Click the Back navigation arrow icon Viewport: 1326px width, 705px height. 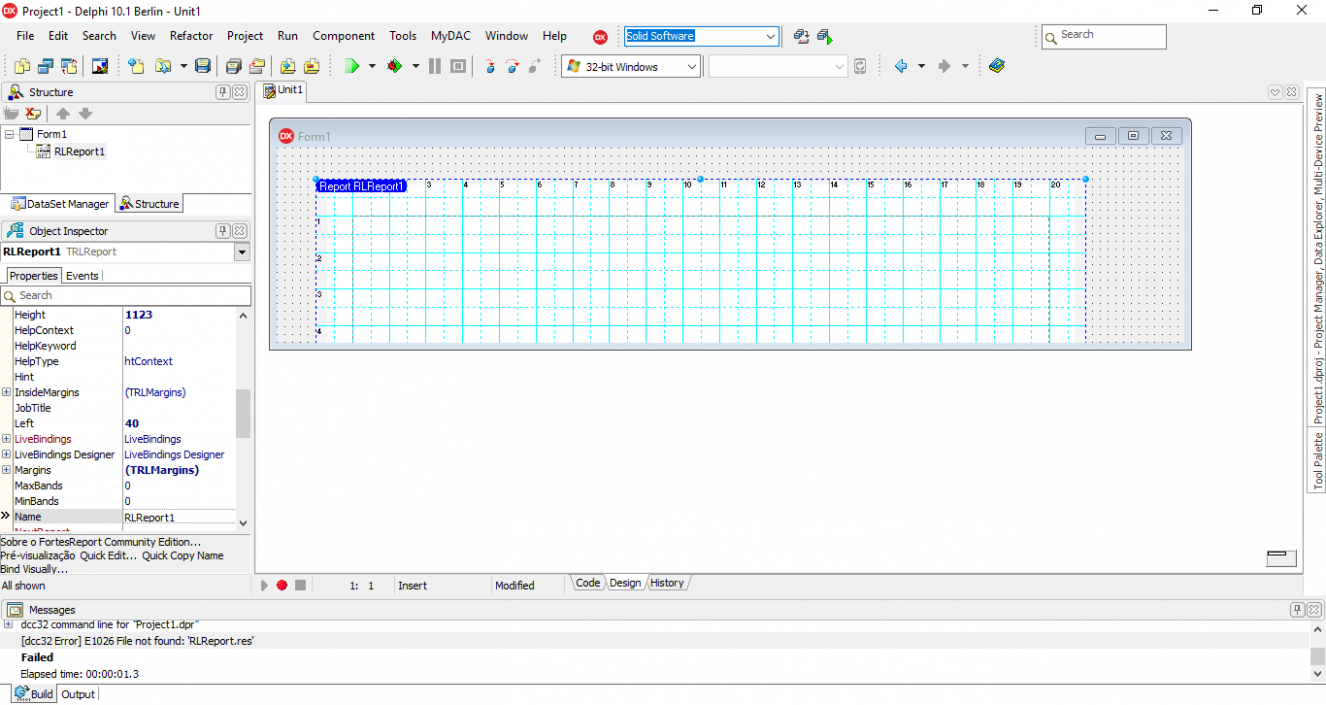tap(901, 66)
